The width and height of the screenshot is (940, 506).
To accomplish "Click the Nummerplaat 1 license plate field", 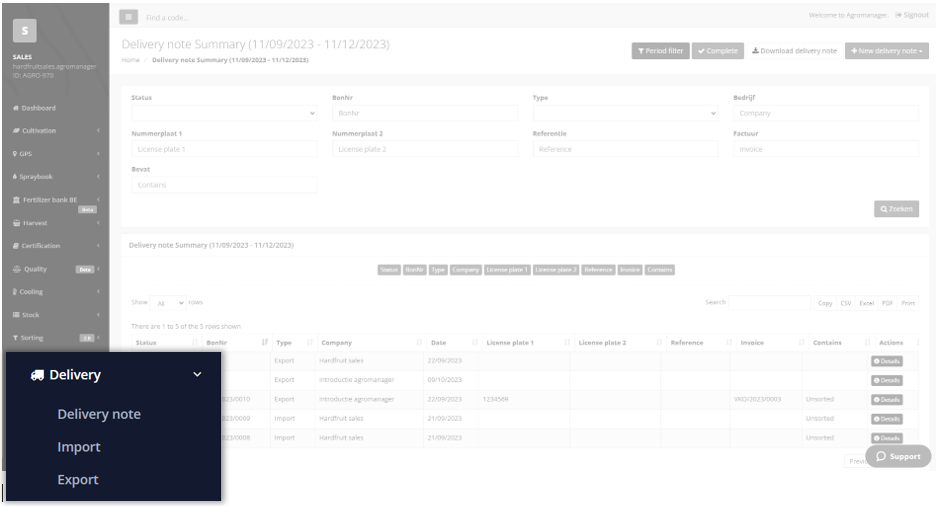I will pyautogui.click(x=224, y=149).
